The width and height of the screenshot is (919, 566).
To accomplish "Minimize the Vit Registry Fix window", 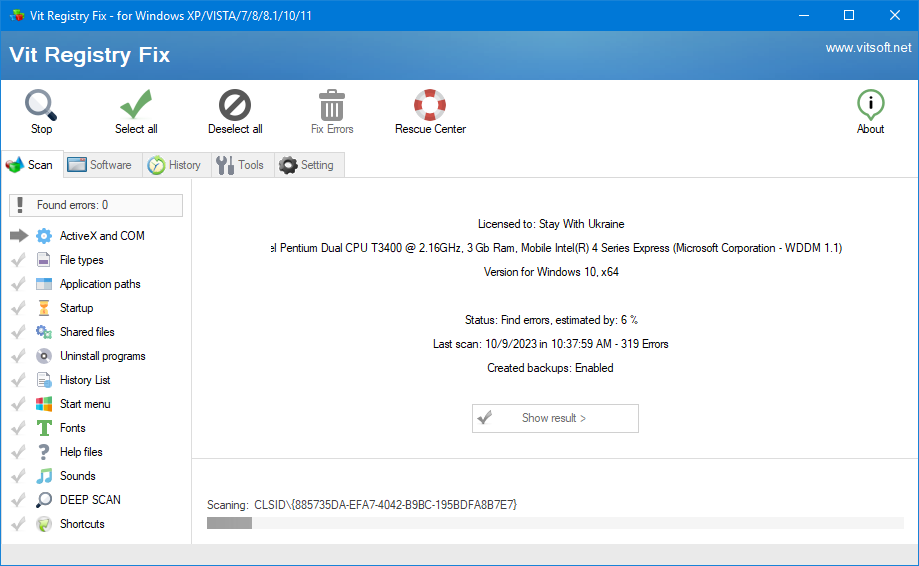I will click(x=804, y=15).
